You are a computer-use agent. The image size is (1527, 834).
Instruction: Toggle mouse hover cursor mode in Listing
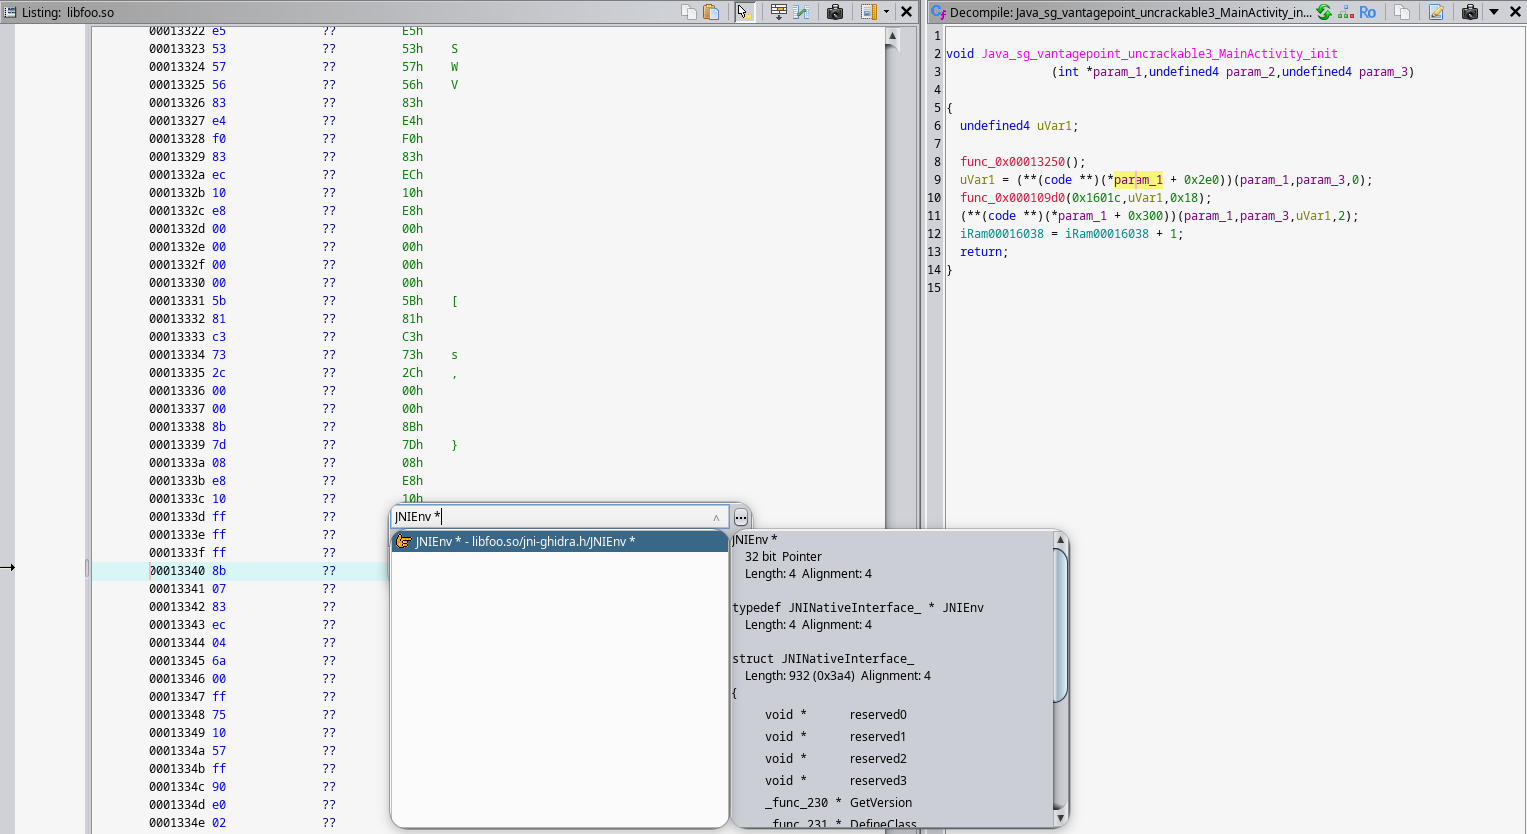744,12
